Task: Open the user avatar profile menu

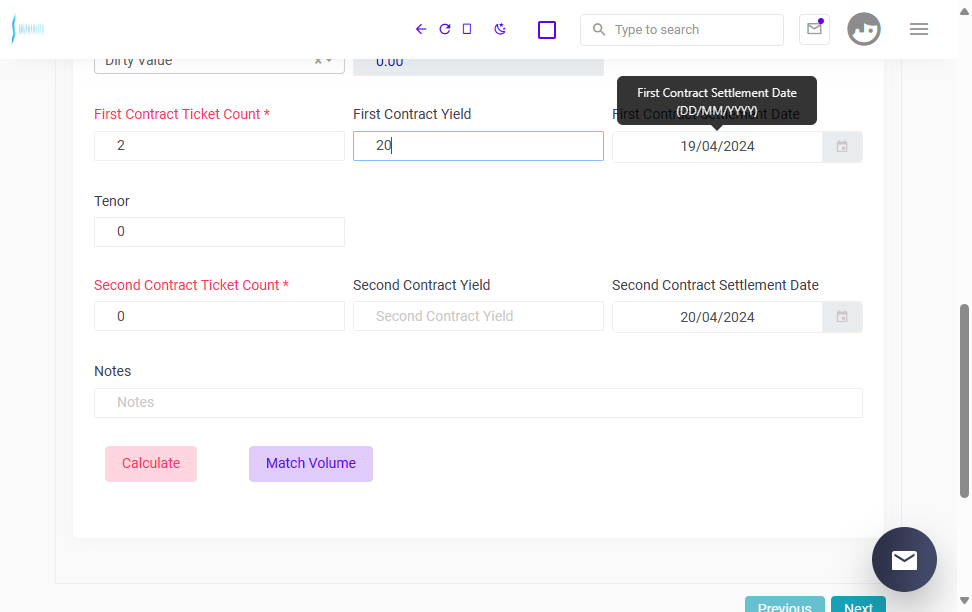Action: tap(864, 29)
